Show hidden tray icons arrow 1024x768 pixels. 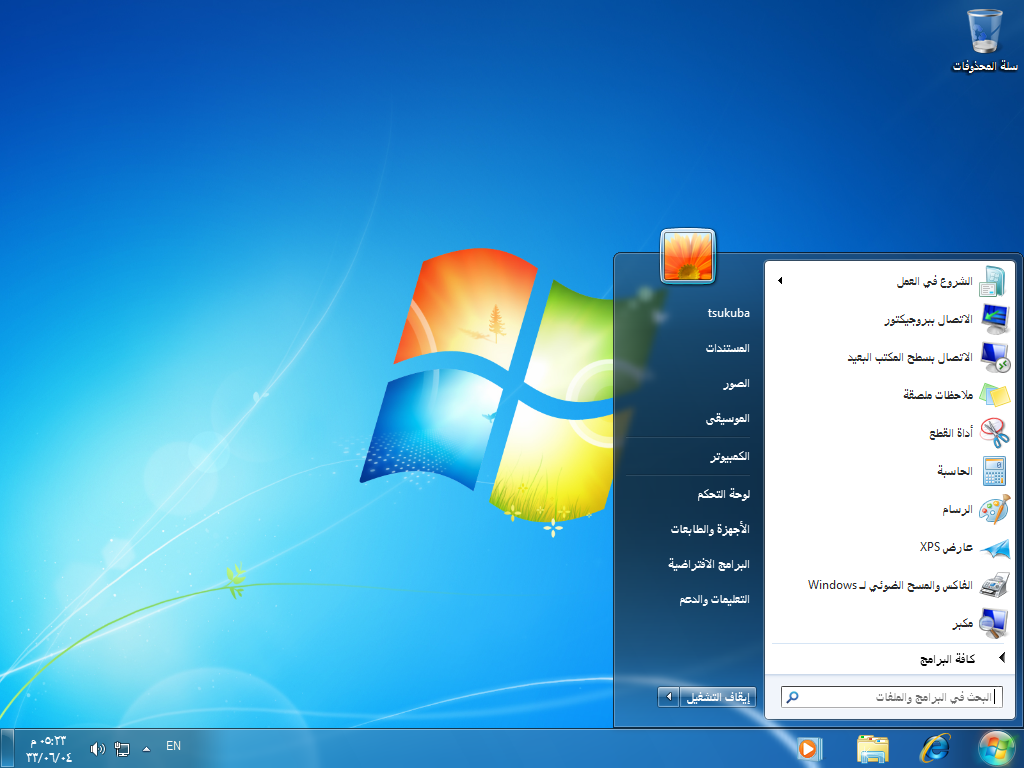[x=146, y=749]
